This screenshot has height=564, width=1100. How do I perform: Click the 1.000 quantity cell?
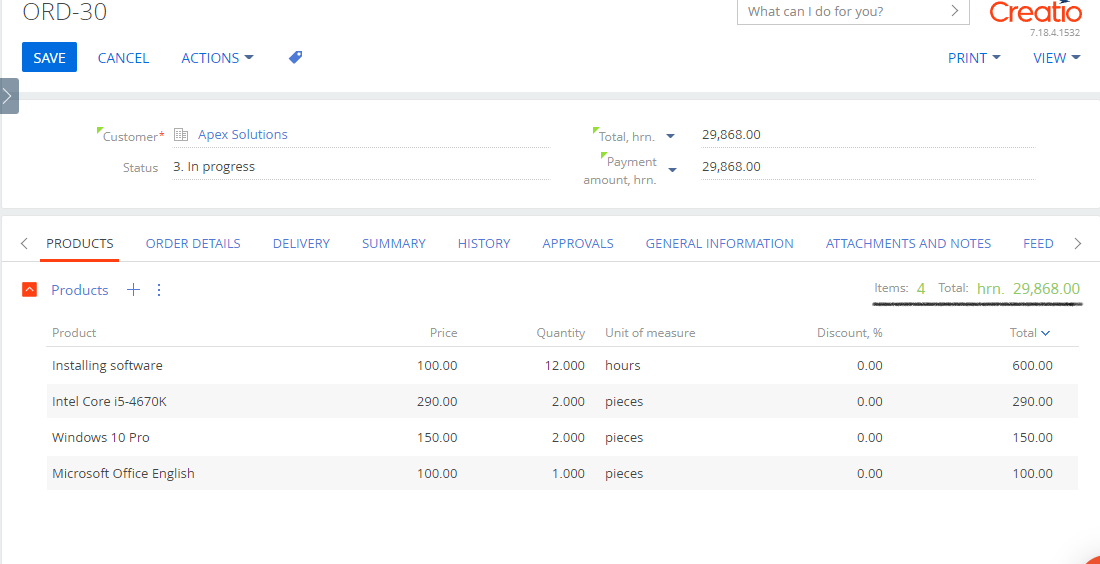point(568,474)
